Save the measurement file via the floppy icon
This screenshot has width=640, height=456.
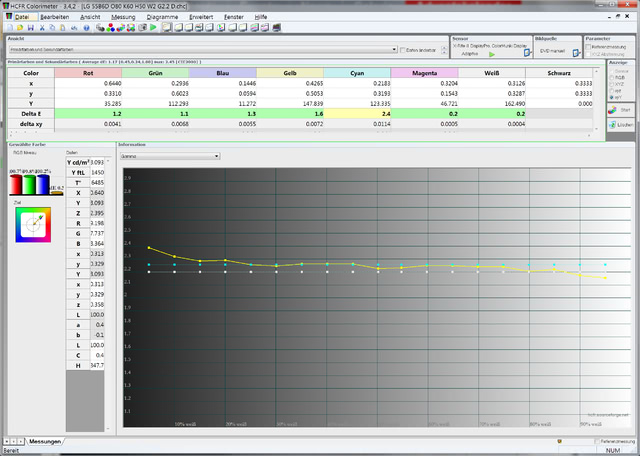point(31,28)
